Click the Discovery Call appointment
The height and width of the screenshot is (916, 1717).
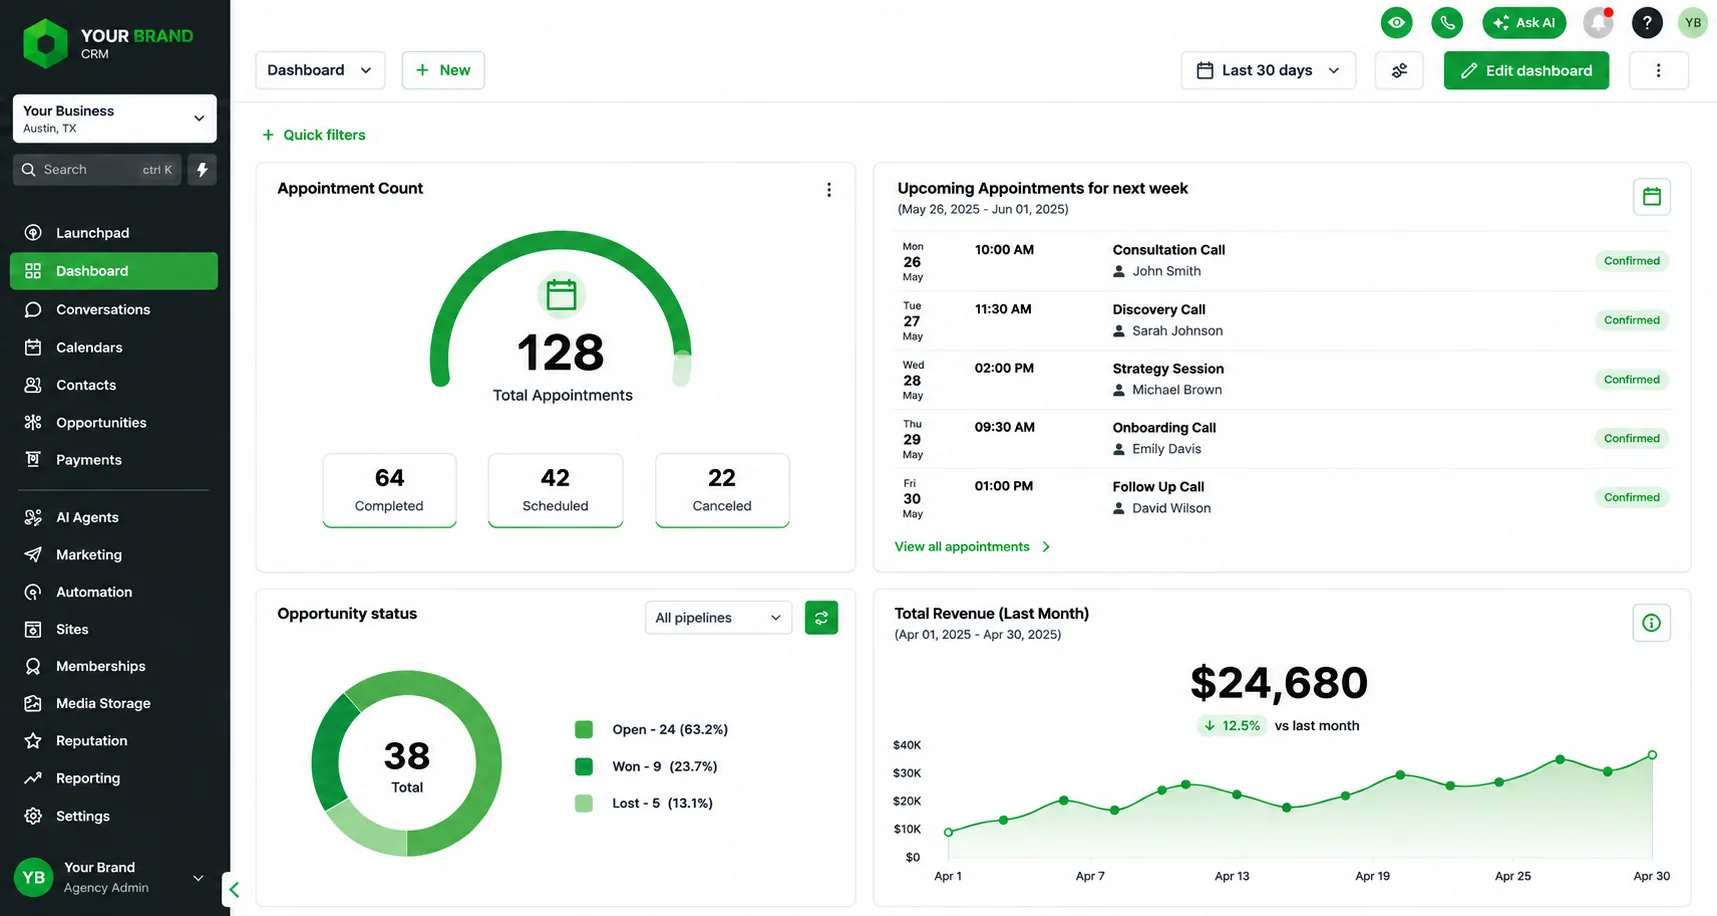pyautogui.click(x=1282, y=320)
